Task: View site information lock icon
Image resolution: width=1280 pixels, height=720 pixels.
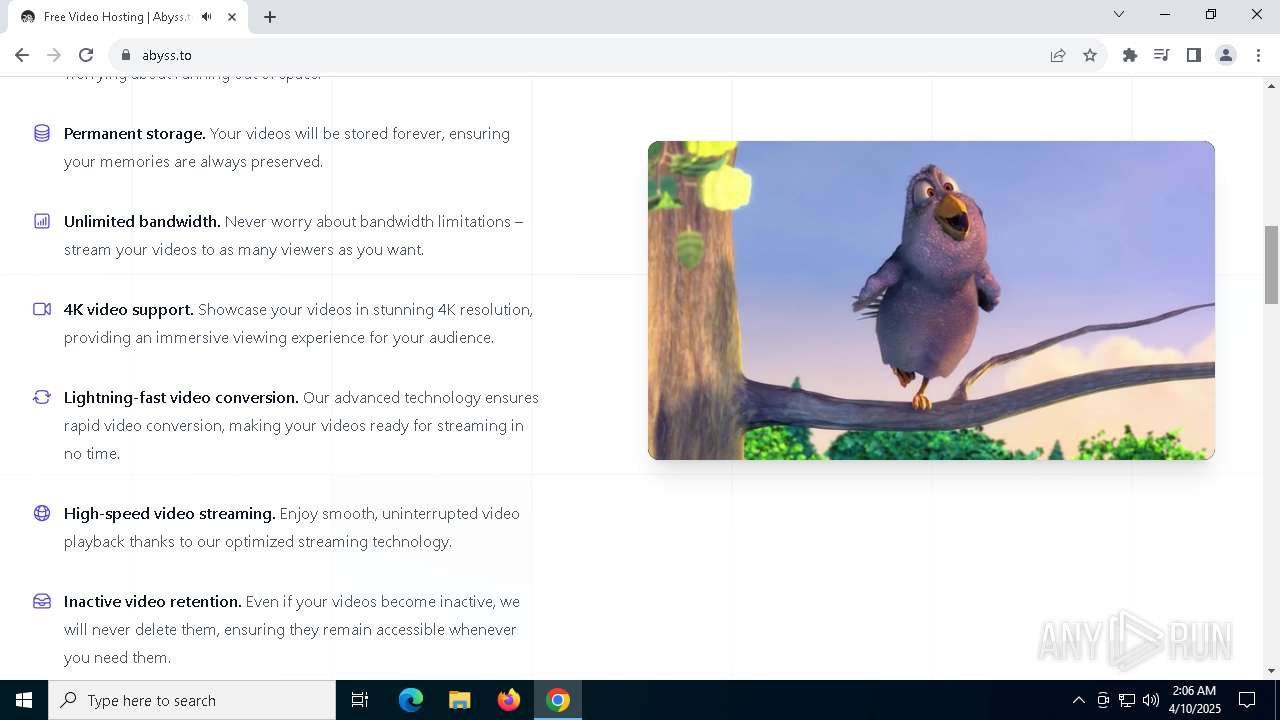Action: click(x=126, y=55)
